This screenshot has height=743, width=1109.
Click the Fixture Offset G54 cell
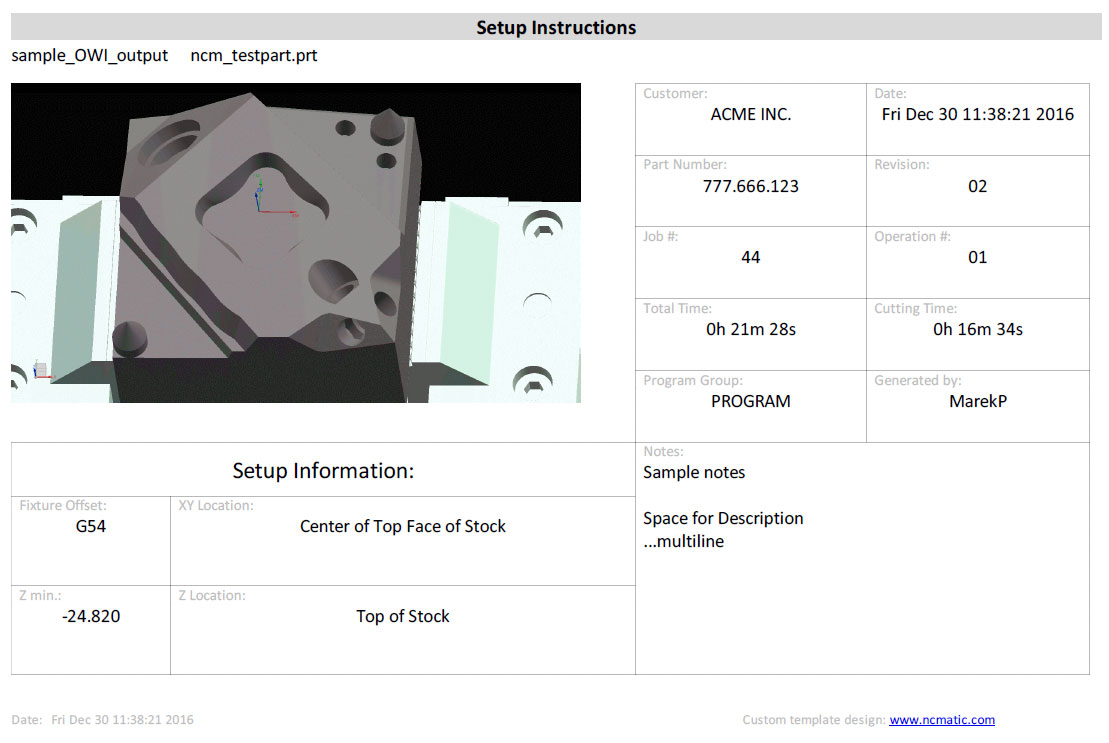coord(91,541)
